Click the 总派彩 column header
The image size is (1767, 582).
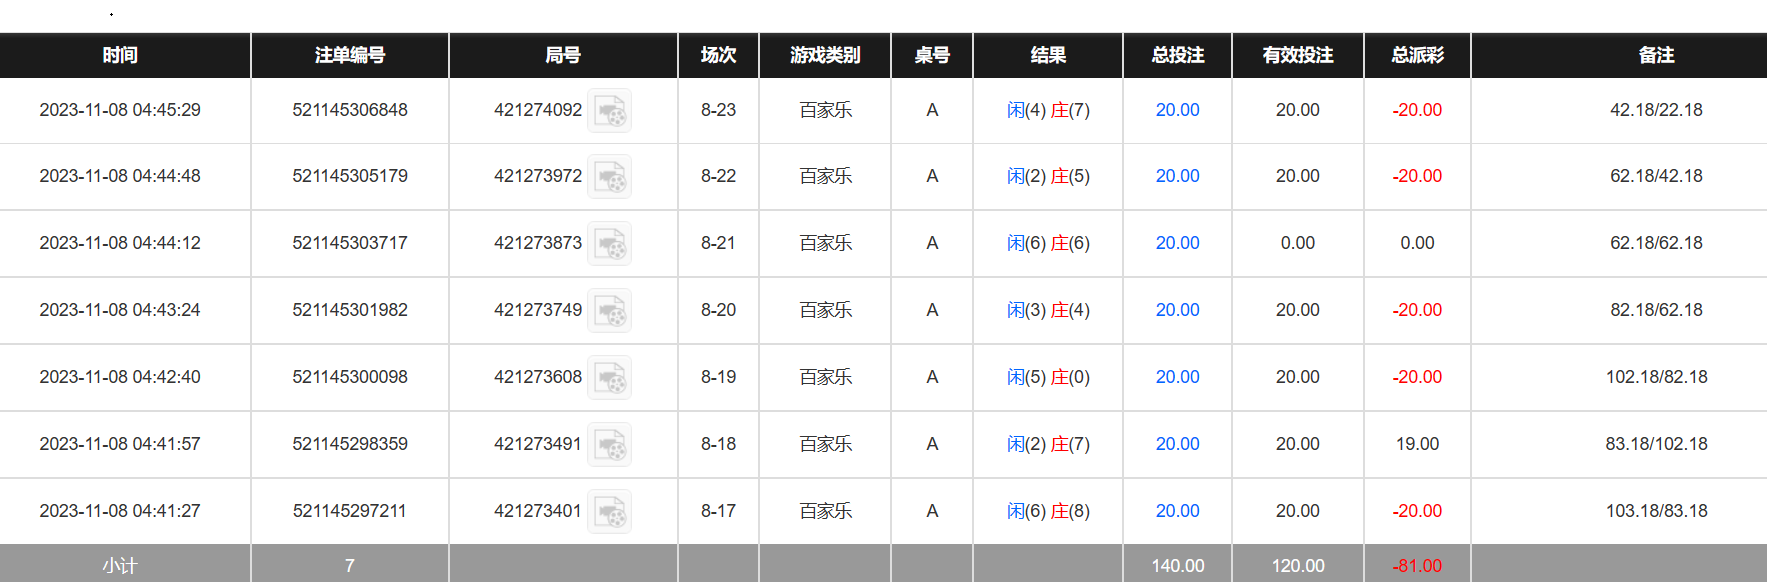point(1417,55)
